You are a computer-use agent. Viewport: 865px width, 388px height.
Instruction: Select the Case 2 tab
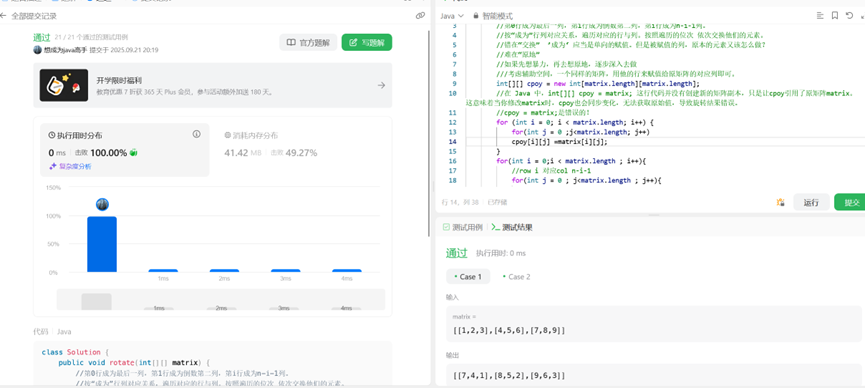pyautogui.click(x=516, y=277)
